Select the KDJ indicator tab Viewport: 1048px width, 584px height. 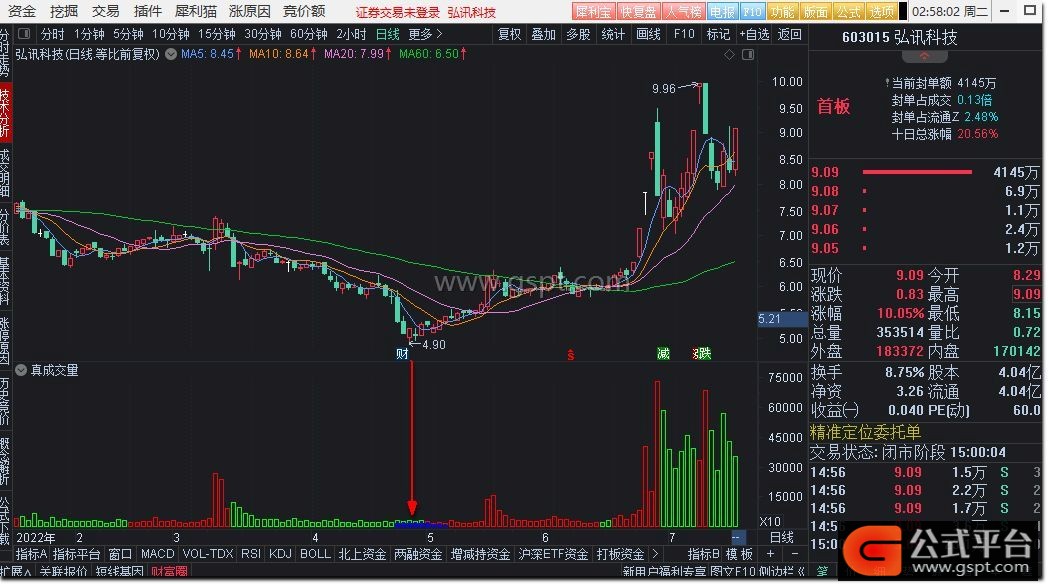280,554
